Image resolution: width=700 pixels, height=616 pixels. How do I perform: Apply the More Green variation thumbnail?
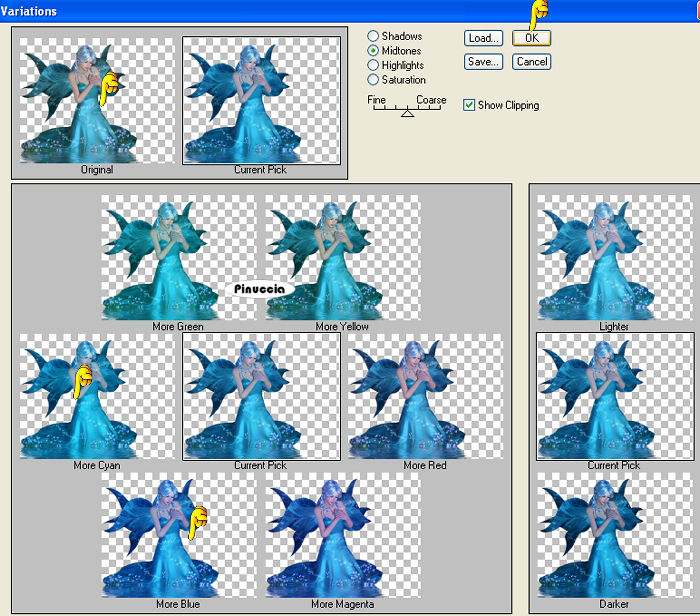pyautogui.click(x=179, y=257)
